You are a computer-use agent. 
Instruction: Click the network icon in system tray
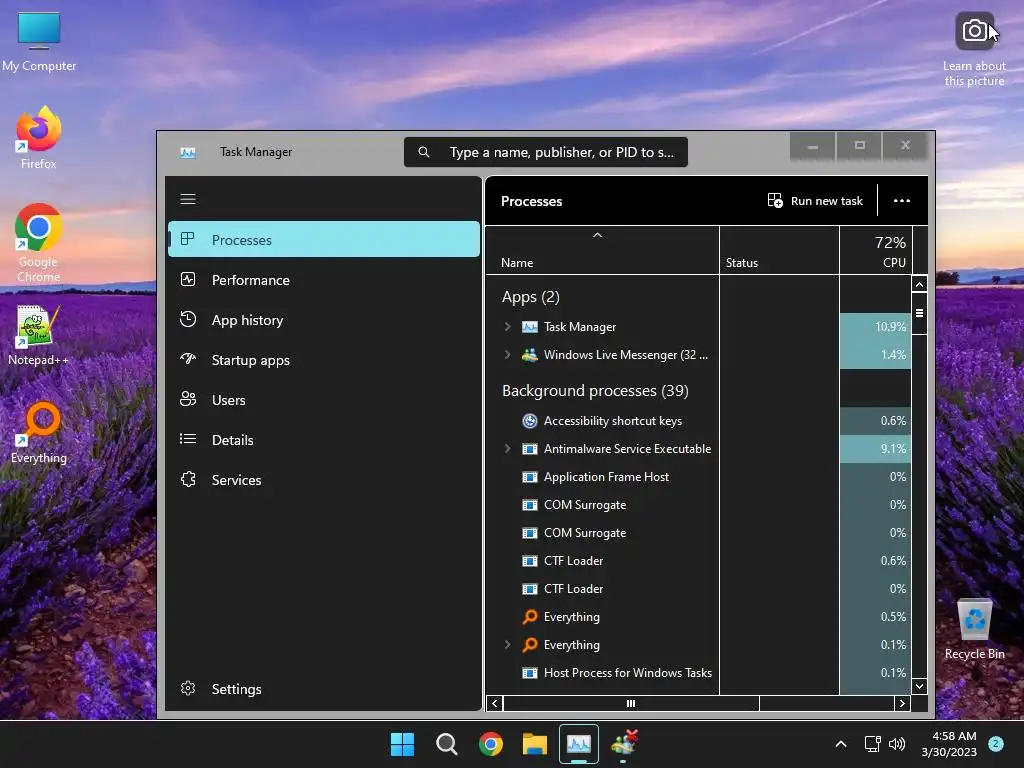pos(872,744)
